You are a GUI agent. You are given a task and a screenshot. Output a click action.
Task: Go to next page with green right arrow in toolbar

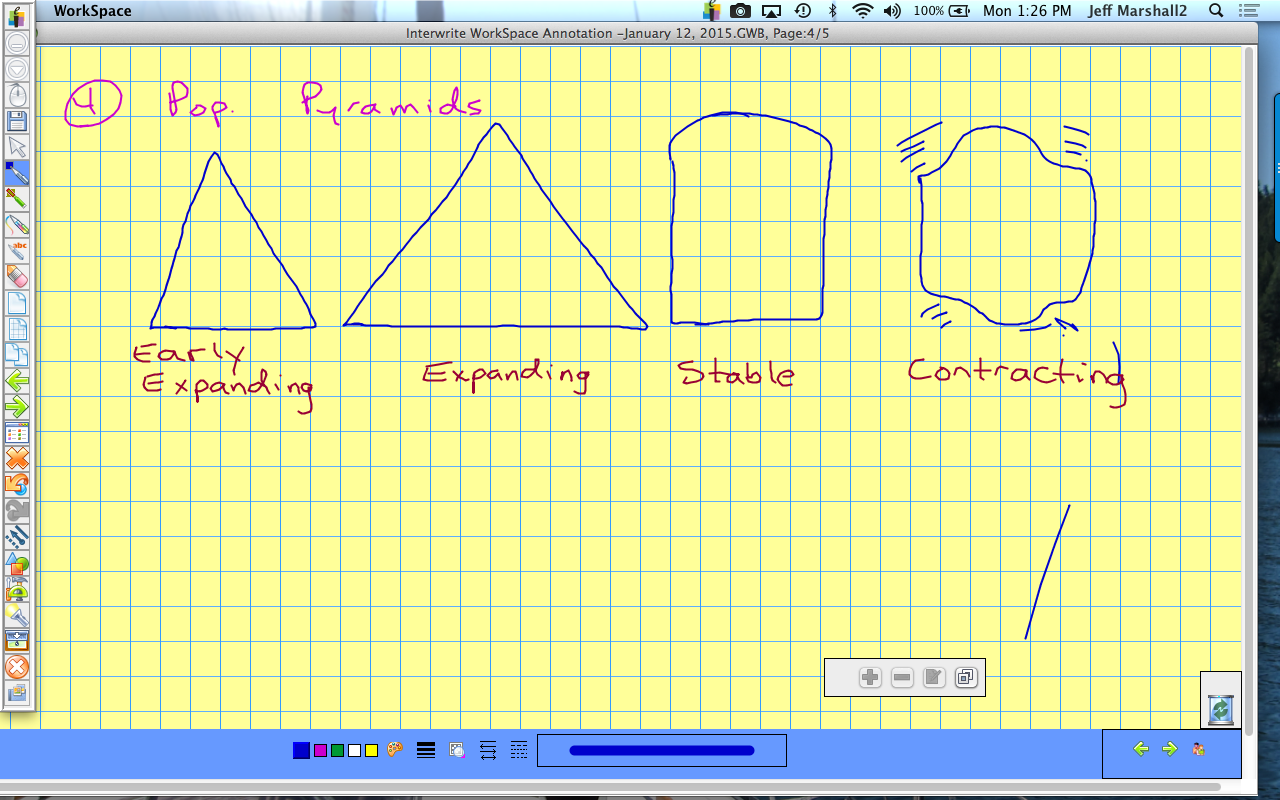(17, 407)
